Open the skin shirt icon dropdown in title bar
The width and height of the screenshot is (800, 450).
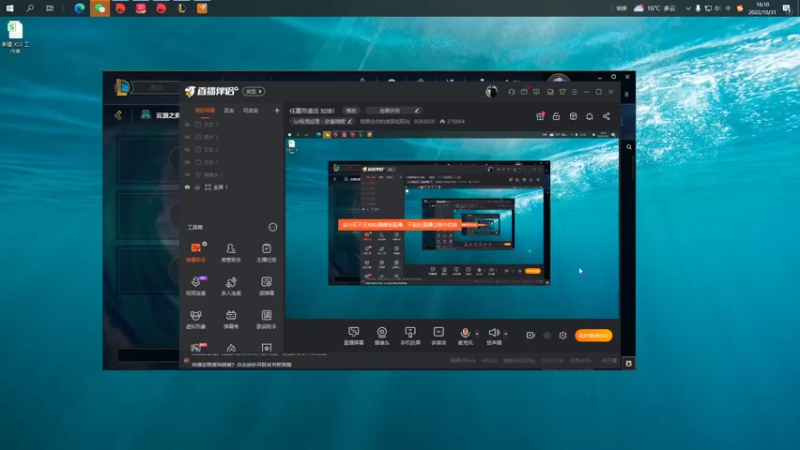(562, 92)
